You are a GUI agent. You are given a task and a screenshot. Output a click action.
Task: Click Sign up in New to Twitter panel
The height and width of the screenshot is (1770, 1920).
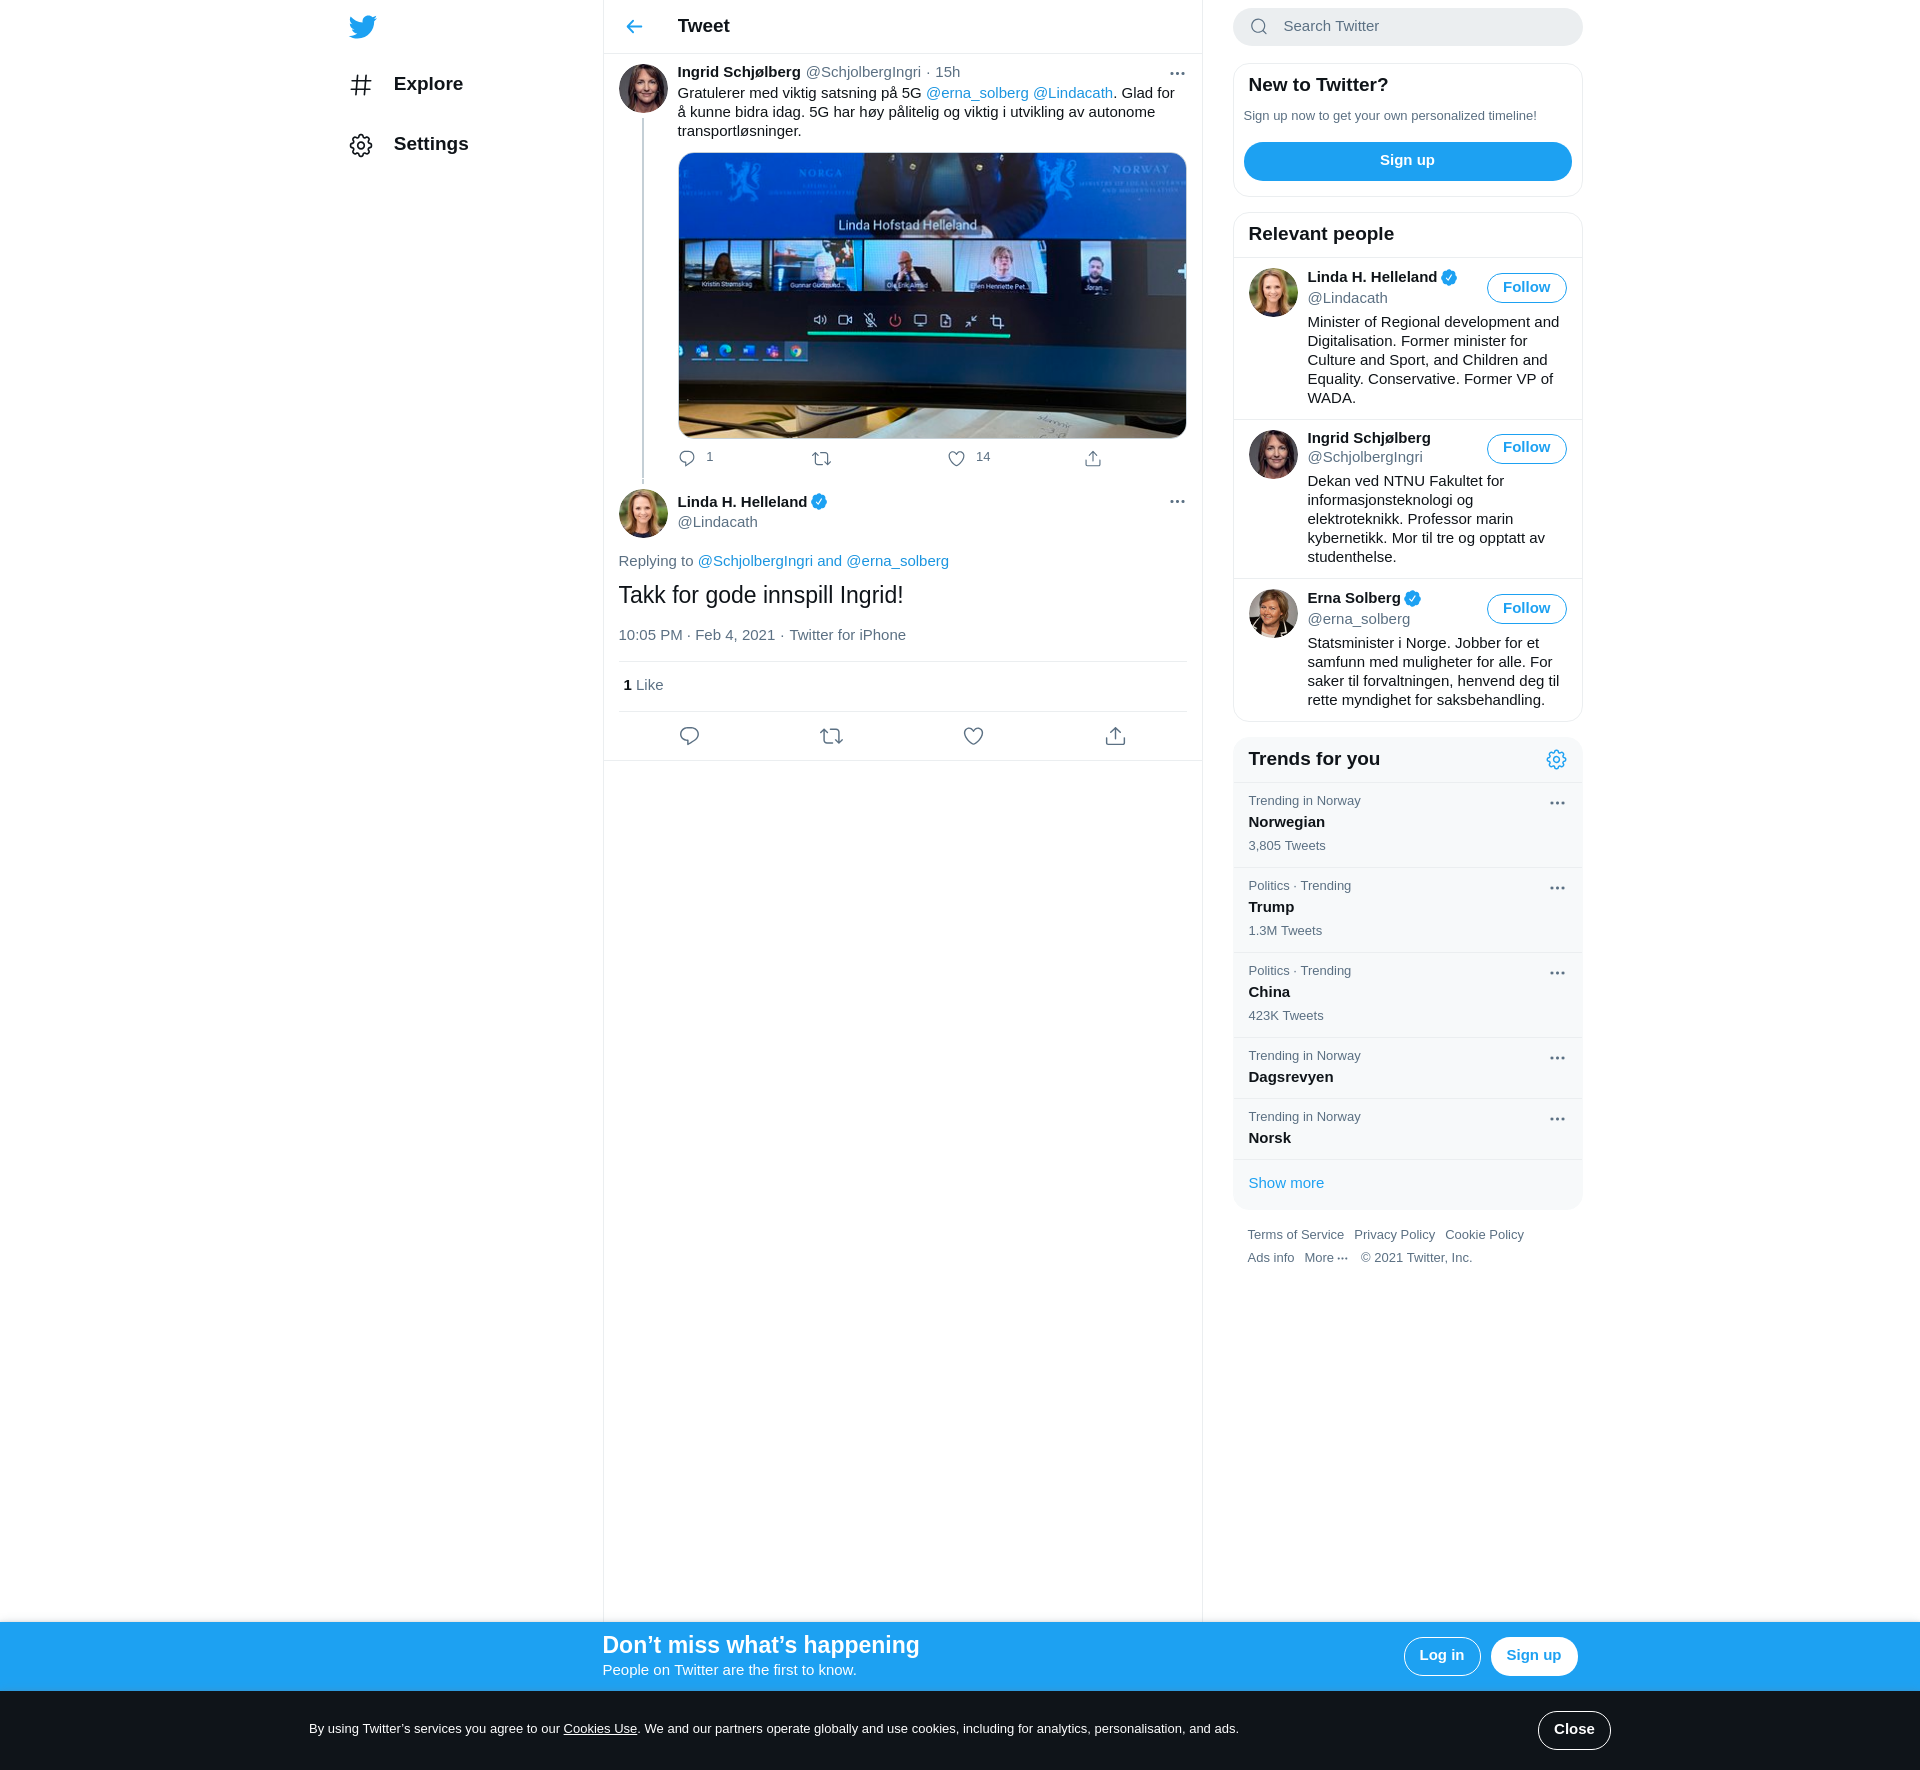(x=1407, y=161)
